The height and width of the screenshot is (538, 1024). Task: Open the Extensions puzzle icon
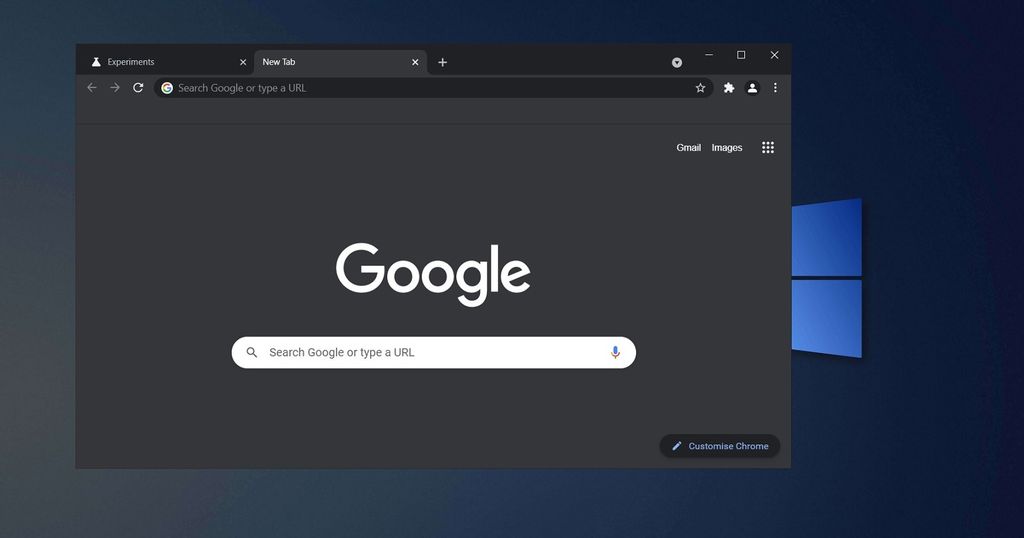(x=729, y=88)
